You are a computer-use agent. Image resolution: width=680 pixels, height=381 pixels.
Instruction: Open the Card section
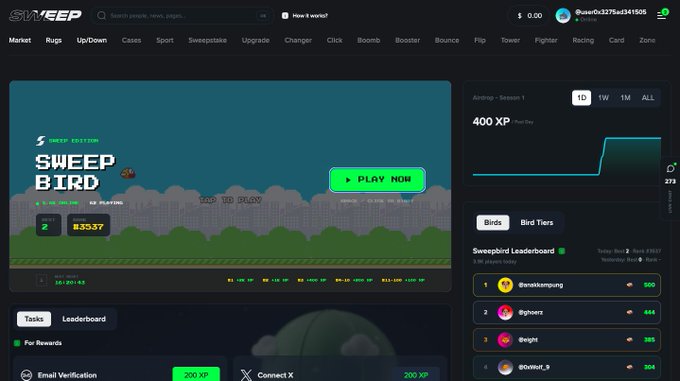coord(616,40)
